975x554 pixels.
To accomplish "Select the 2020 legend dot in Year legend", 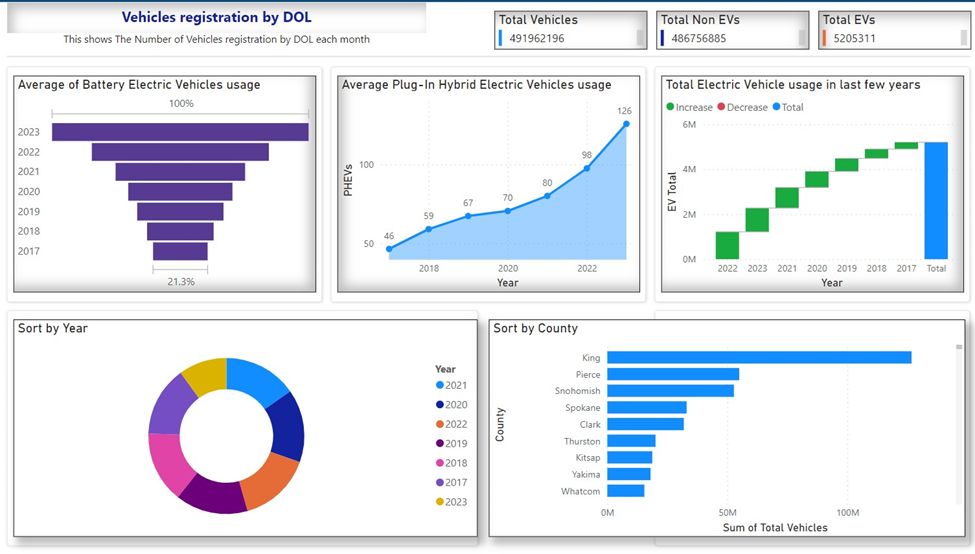I will (440, 405).
